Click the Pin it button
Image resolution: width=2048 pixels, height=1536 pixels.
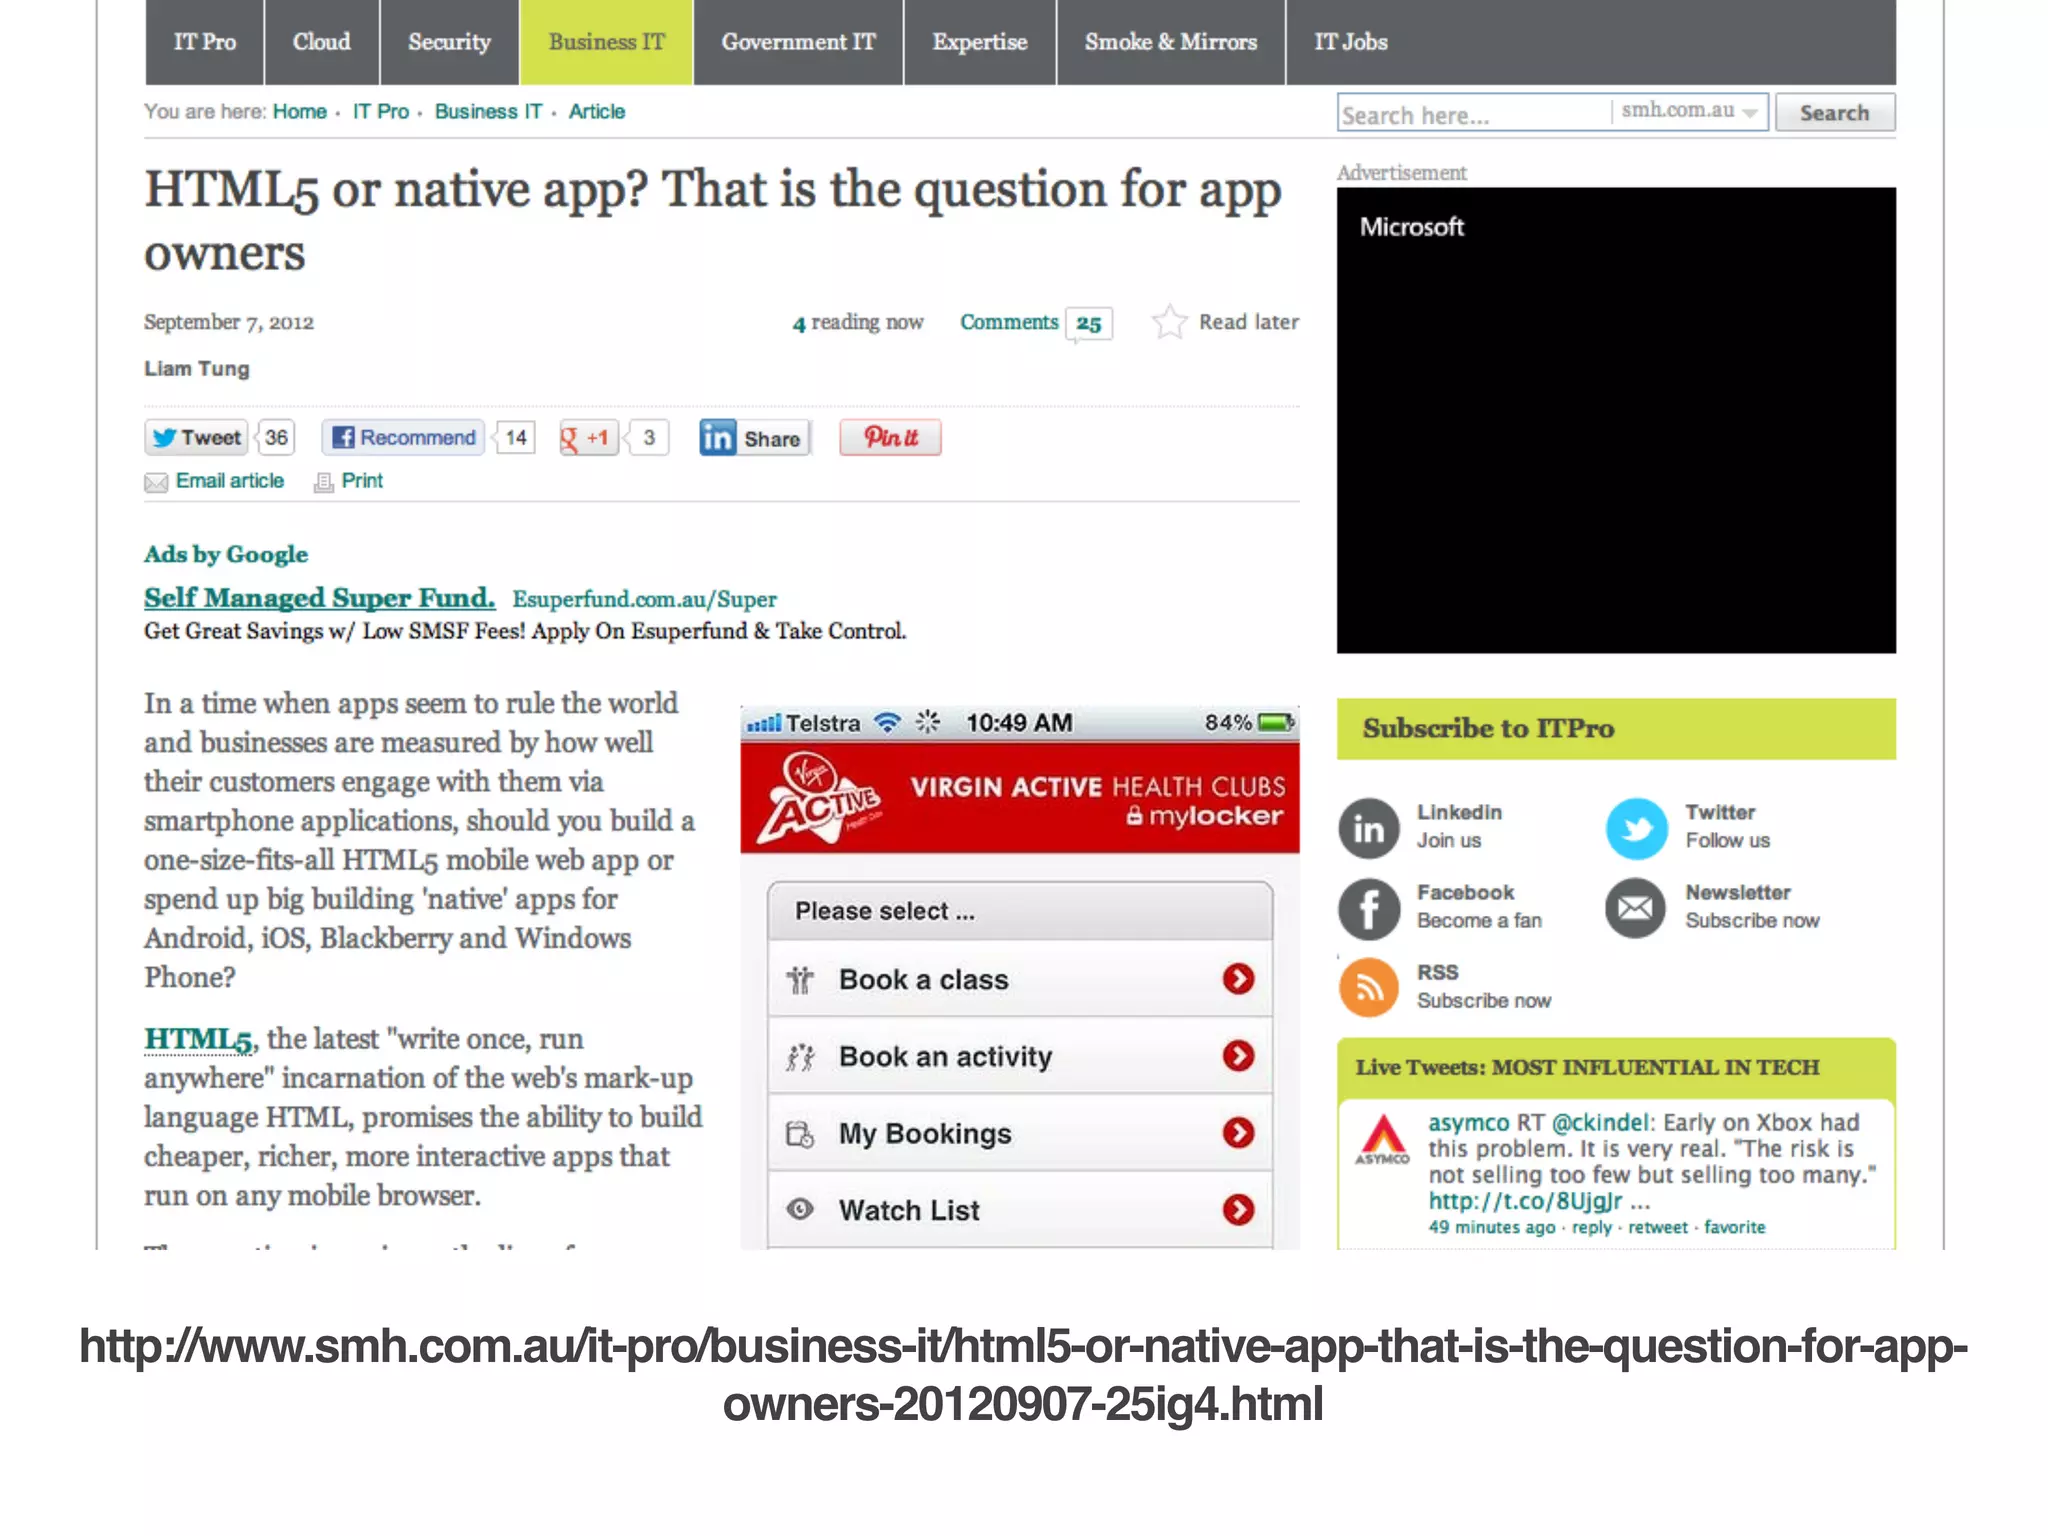890,438
